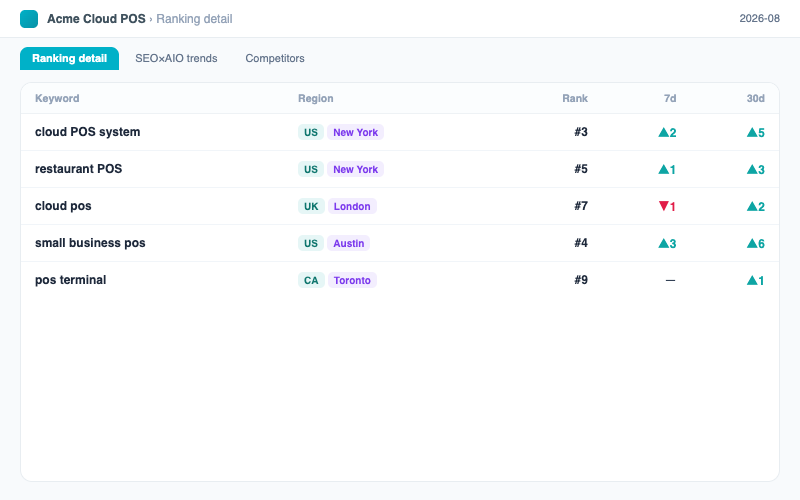Click the red down-1 7d change for cloud pos
The width and height of the screenshot is (800, 500).
[x=667, y=206]
